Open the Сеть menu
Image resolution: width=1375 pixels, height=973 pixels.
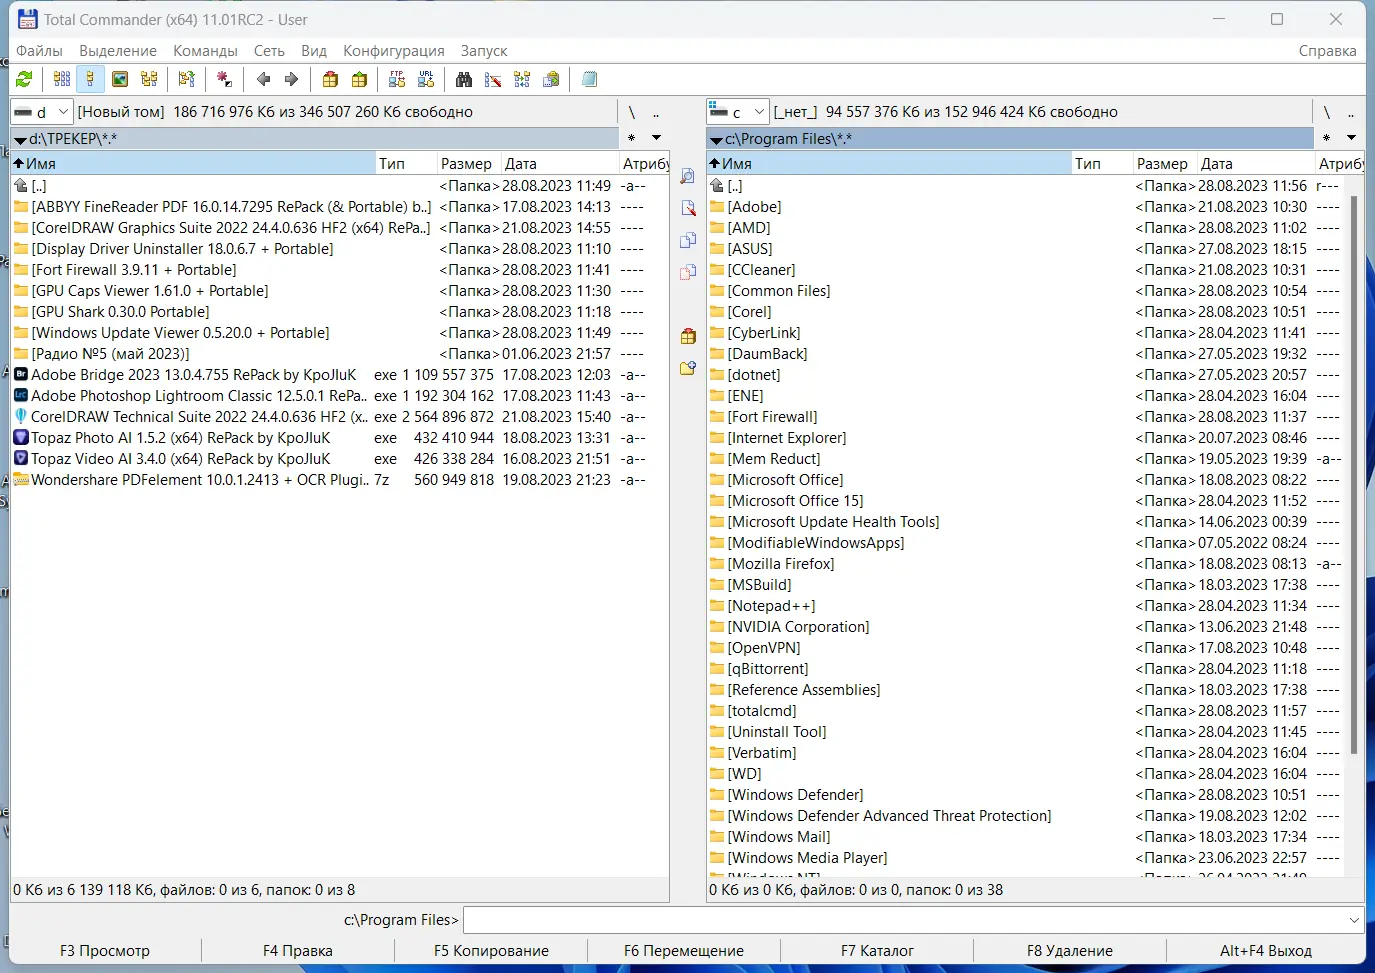[x=269, y=51]
